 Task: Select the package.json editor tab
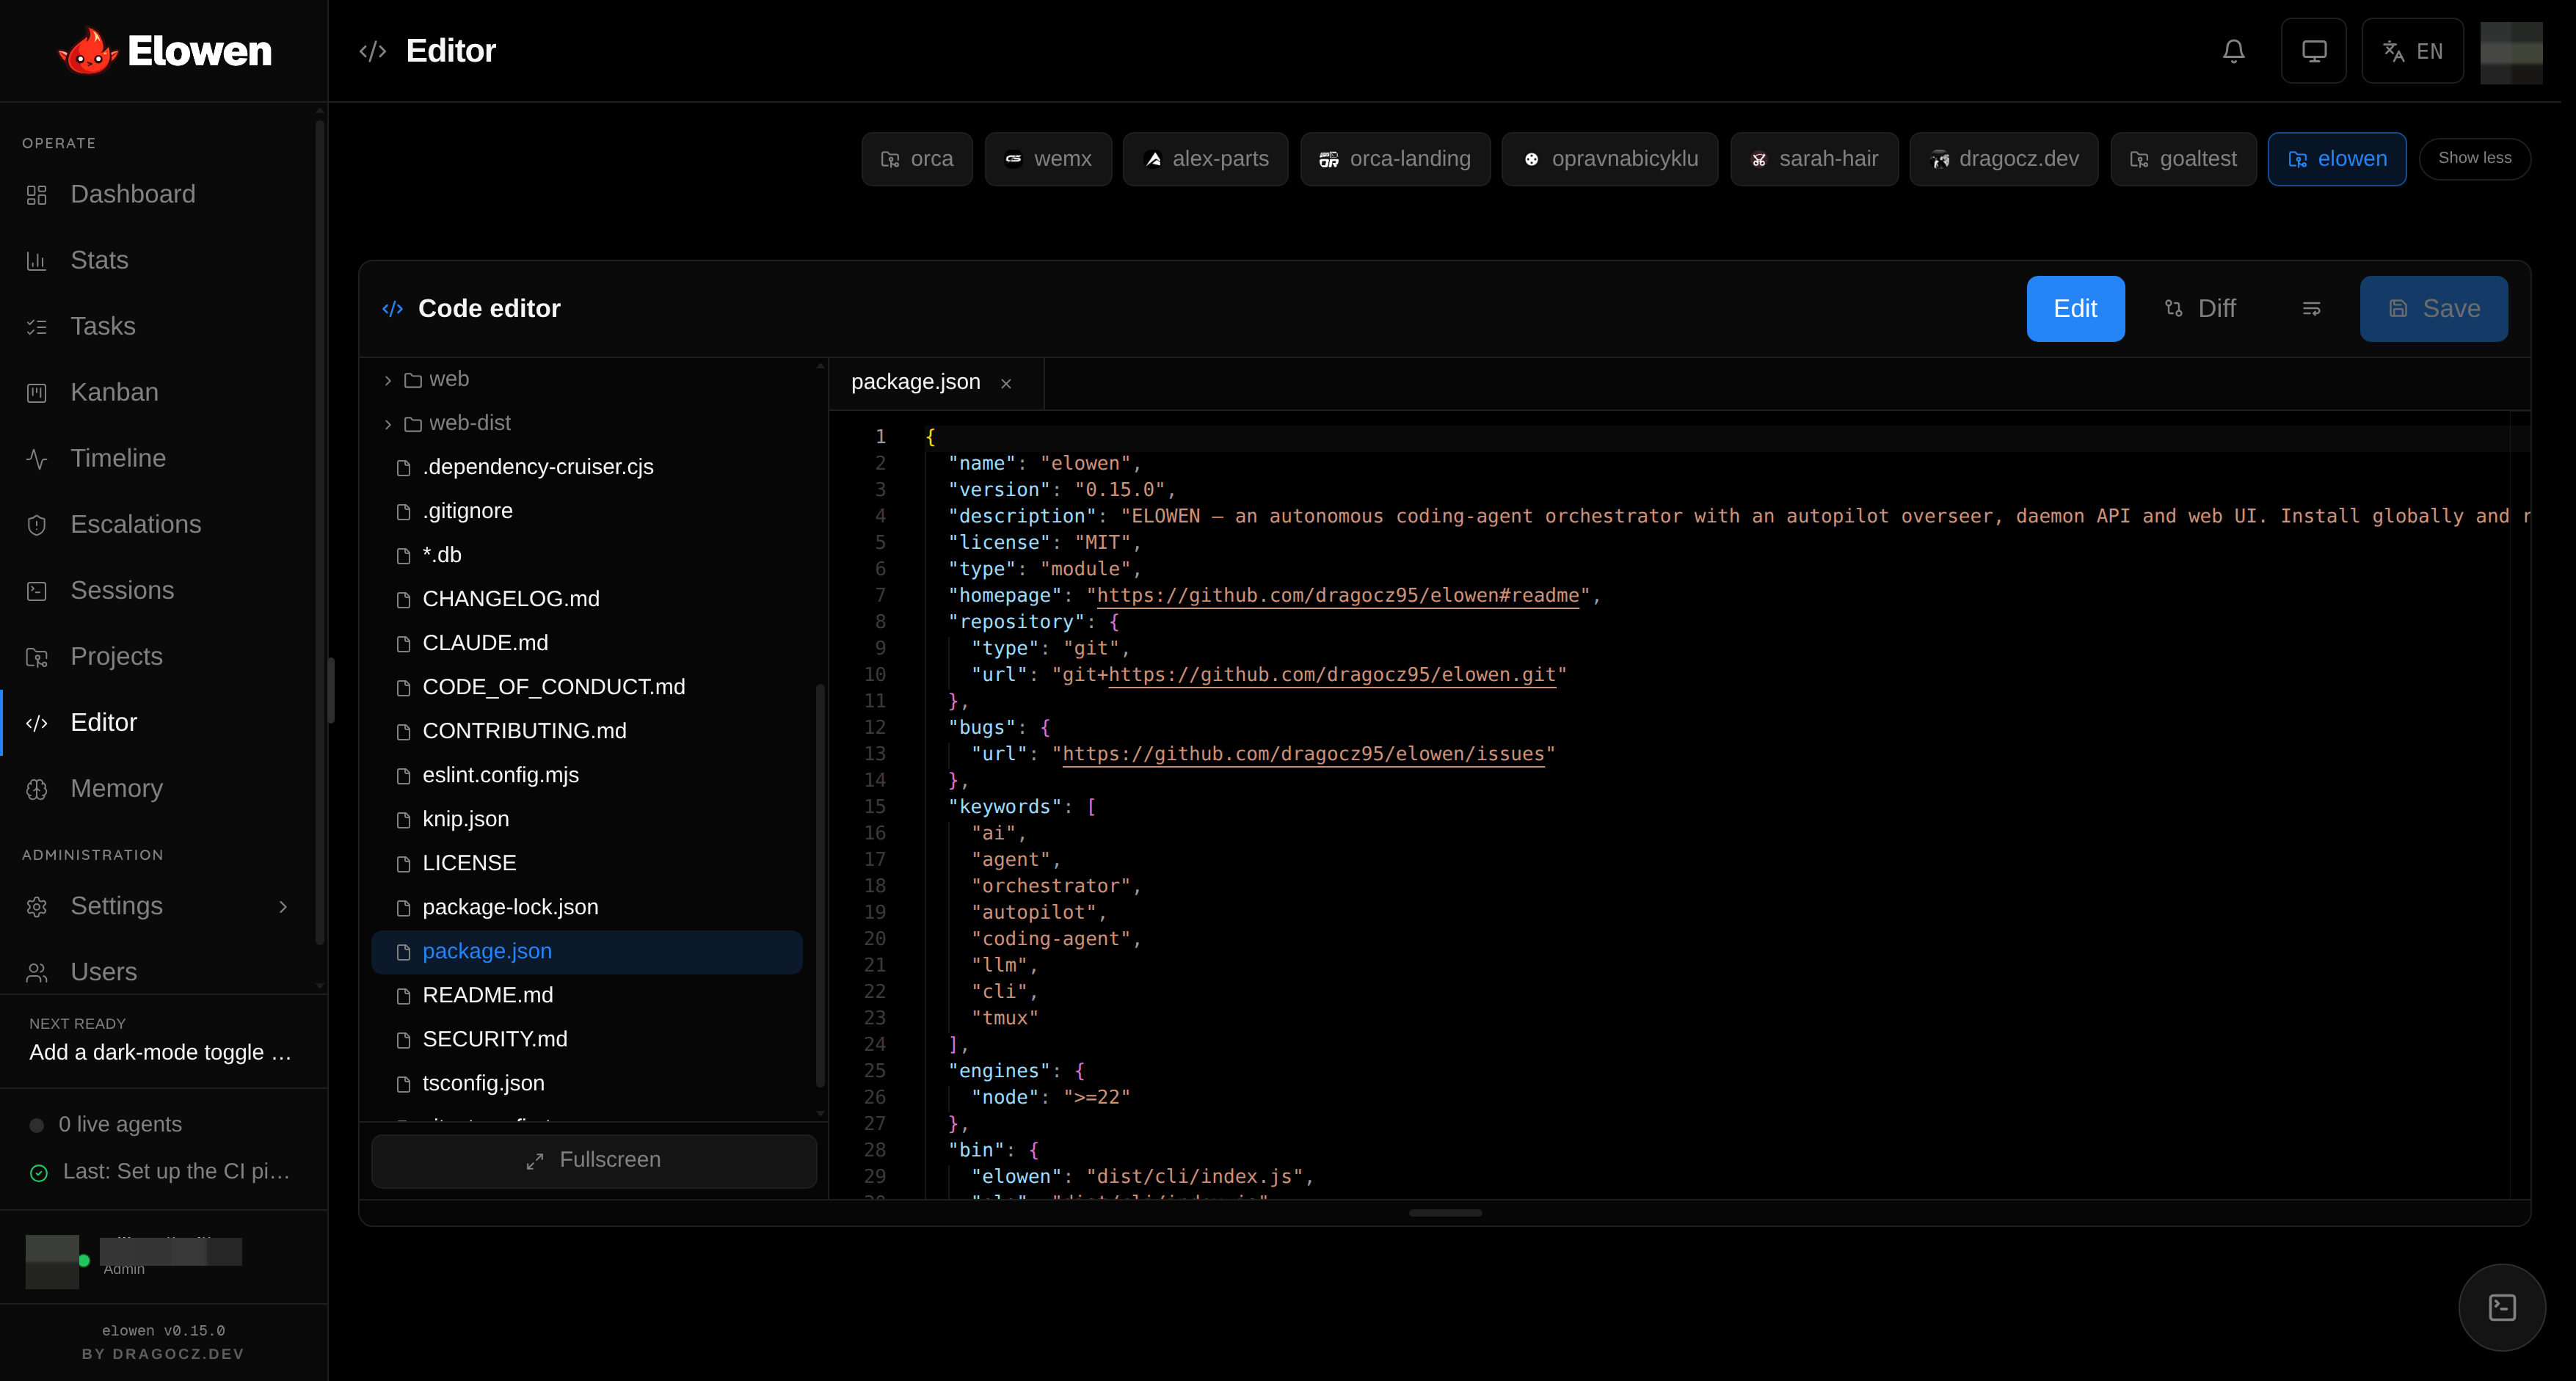936,383
